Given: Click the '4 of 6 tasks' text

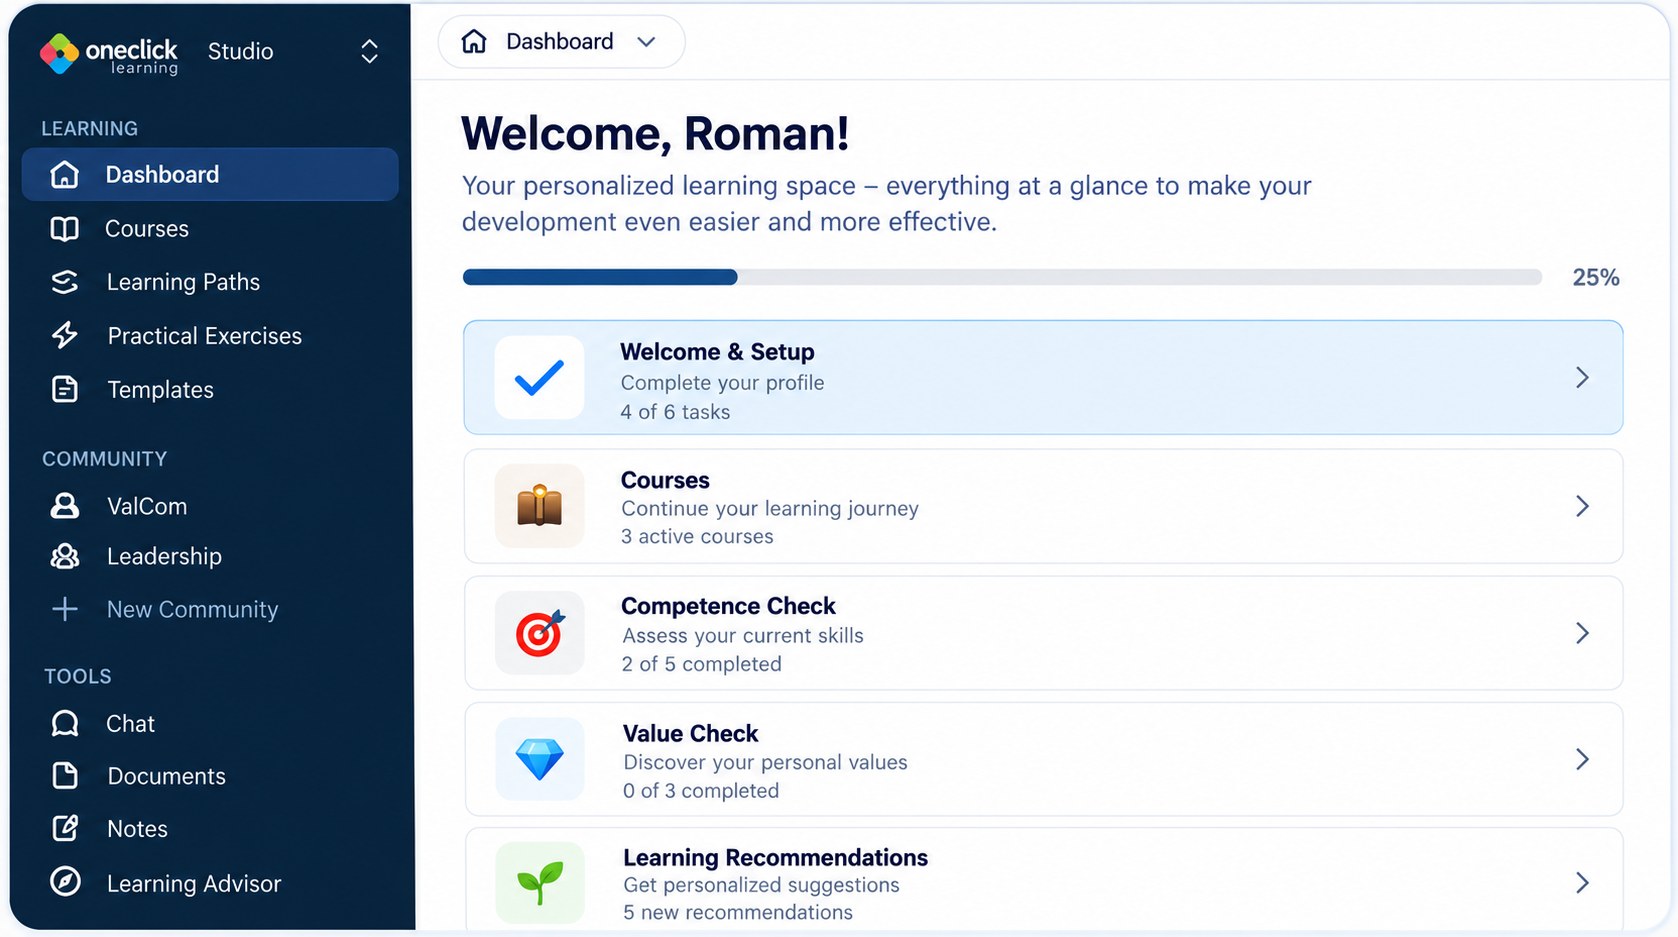Looking at the screenshot, I should point(675,412).
